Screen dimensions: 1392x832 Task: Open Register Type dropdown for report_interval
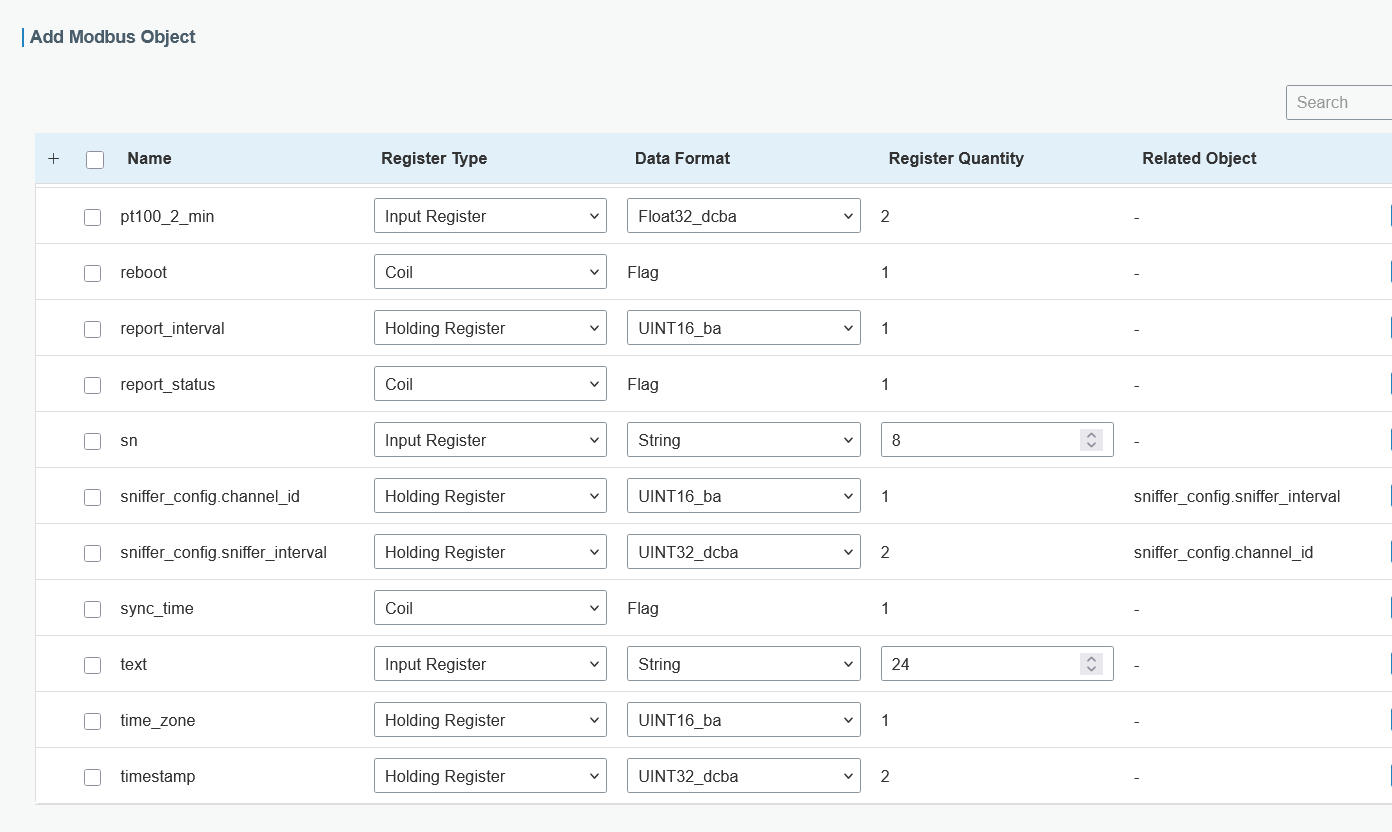pos(490,328)
